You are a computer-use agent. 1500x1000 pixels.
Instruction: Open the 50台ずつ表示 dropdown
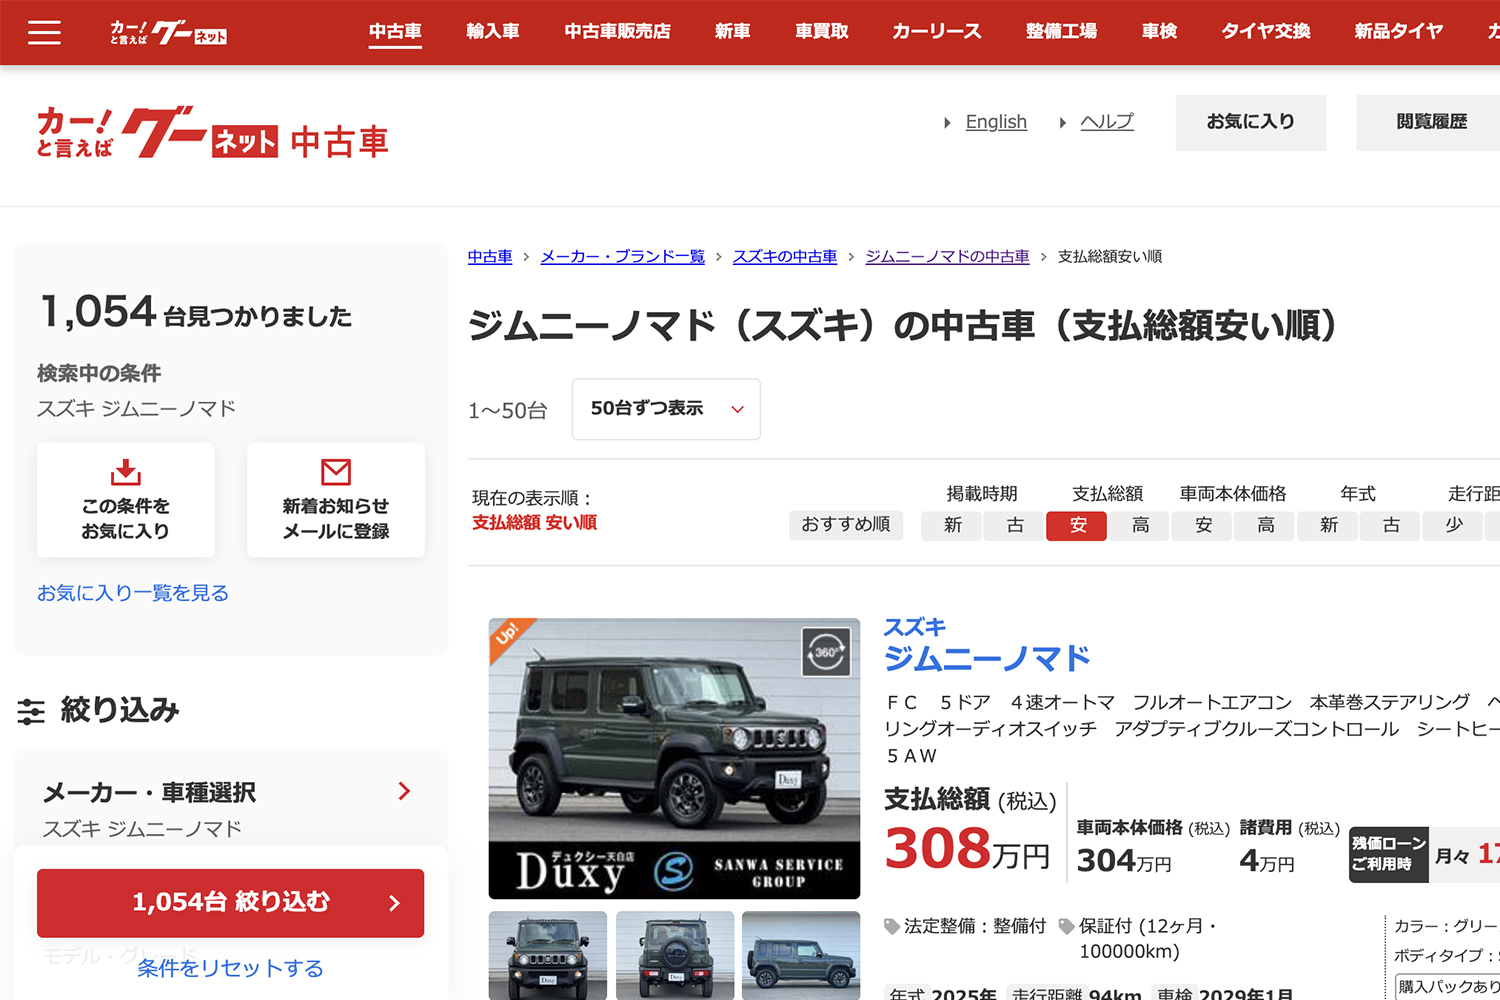click(x=665, y=409)
